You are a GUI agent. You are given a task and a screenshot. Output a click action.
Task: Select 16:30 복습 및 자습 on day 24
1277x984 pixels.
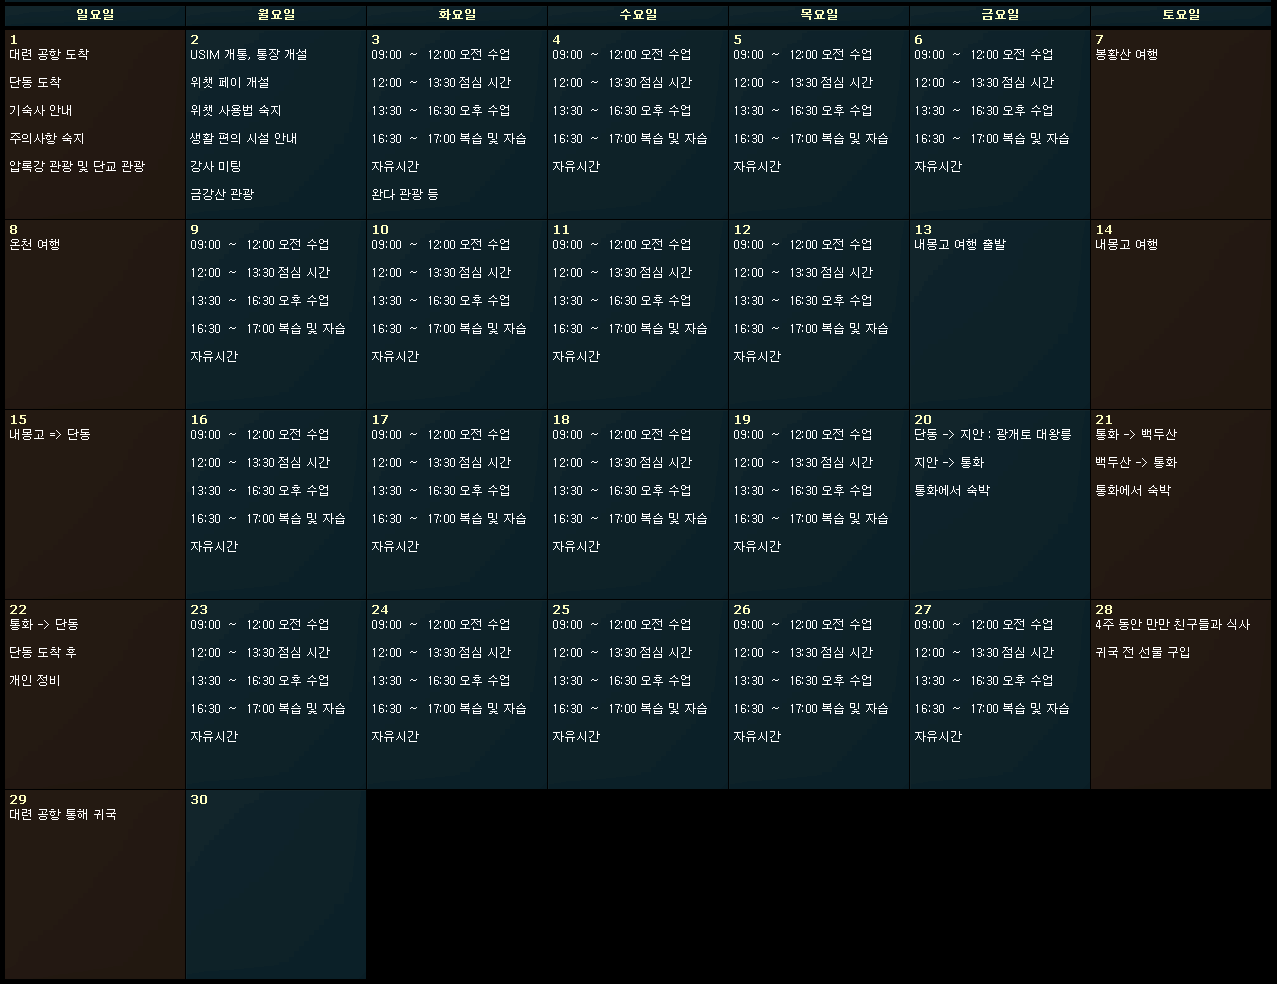[449, 709]
